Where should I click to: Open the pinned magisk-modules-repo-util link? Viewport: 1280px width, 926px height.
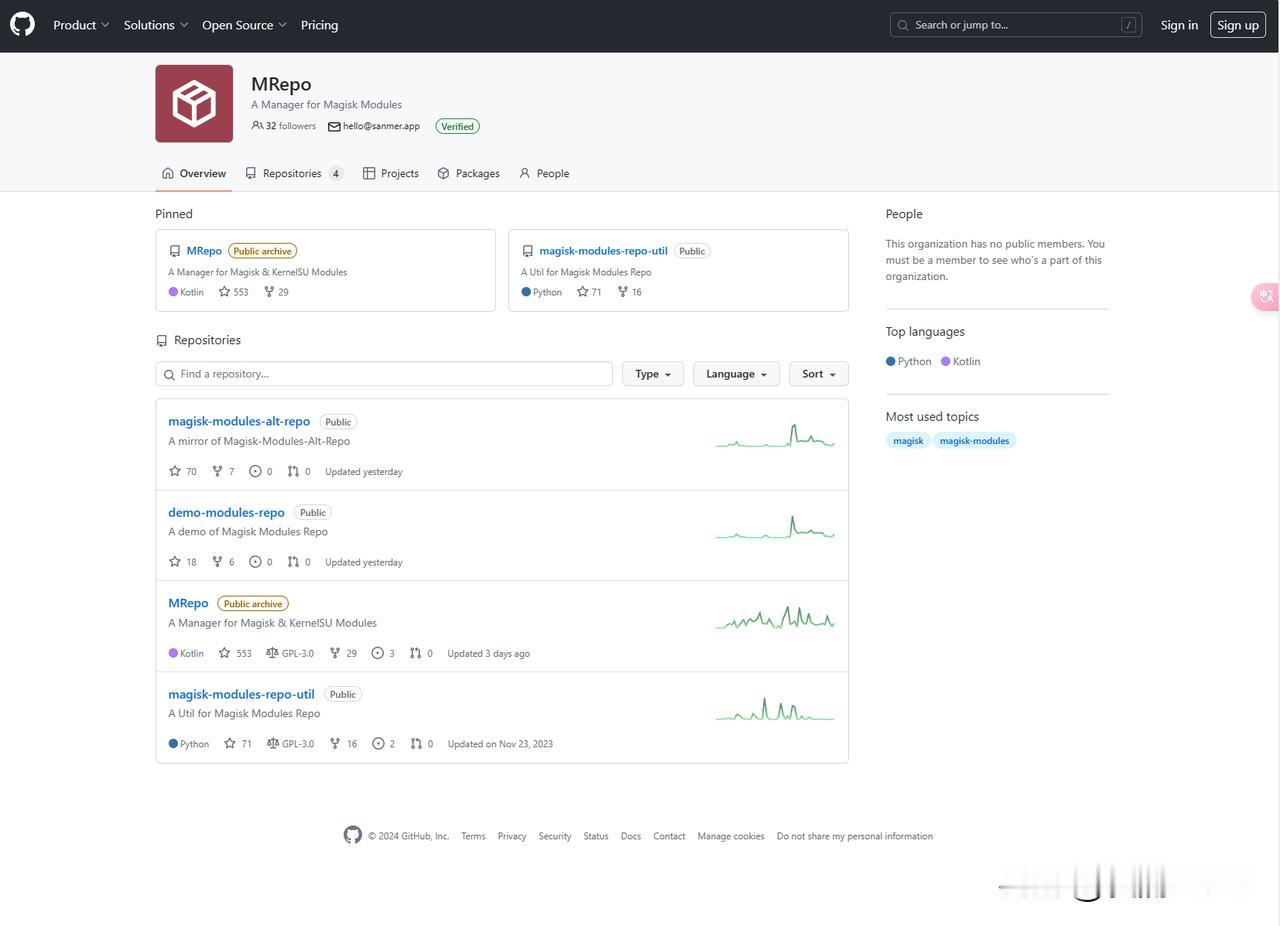603,251
